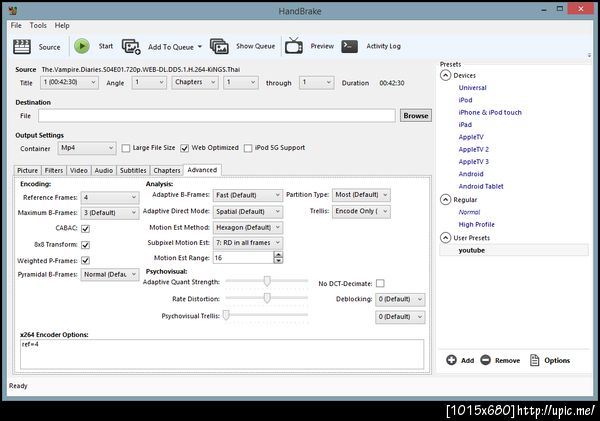Open the Subpixel Motion Est dropdown

click(248, 243)
